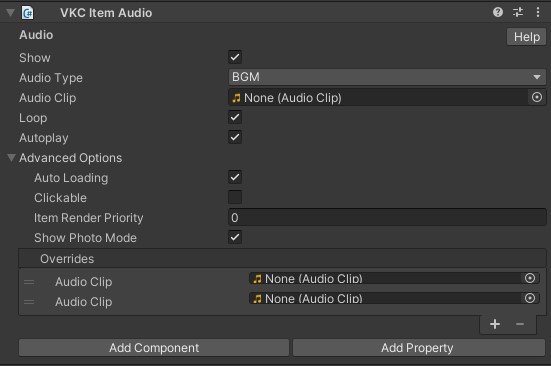Open the component three-dot options menu
The image size is (551, 366).
(x=538, y=12)
